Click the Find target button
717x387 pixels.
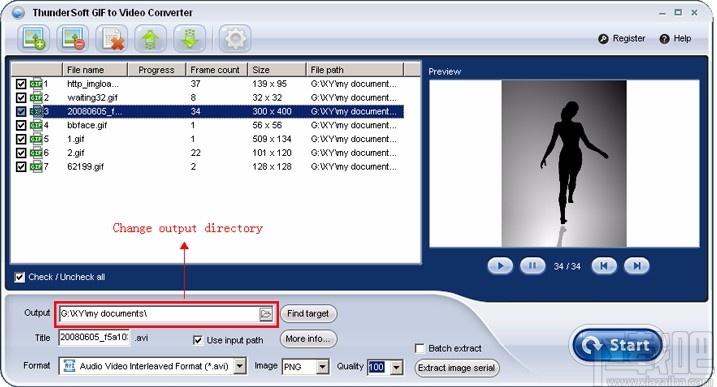(x=308, y=314)
